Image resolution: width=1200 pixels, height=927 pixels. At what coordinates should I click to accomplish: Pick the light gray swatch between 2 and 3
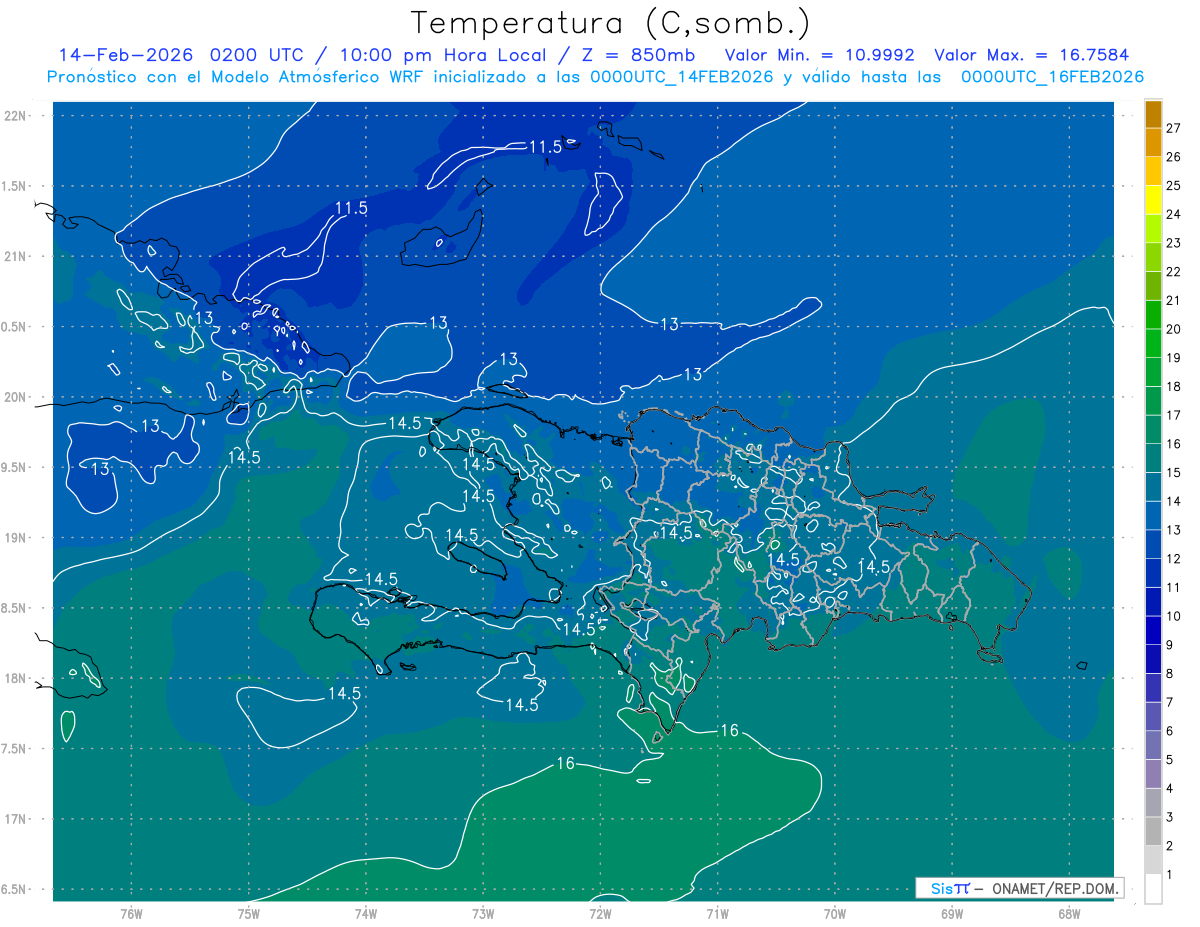(1153, 832)
